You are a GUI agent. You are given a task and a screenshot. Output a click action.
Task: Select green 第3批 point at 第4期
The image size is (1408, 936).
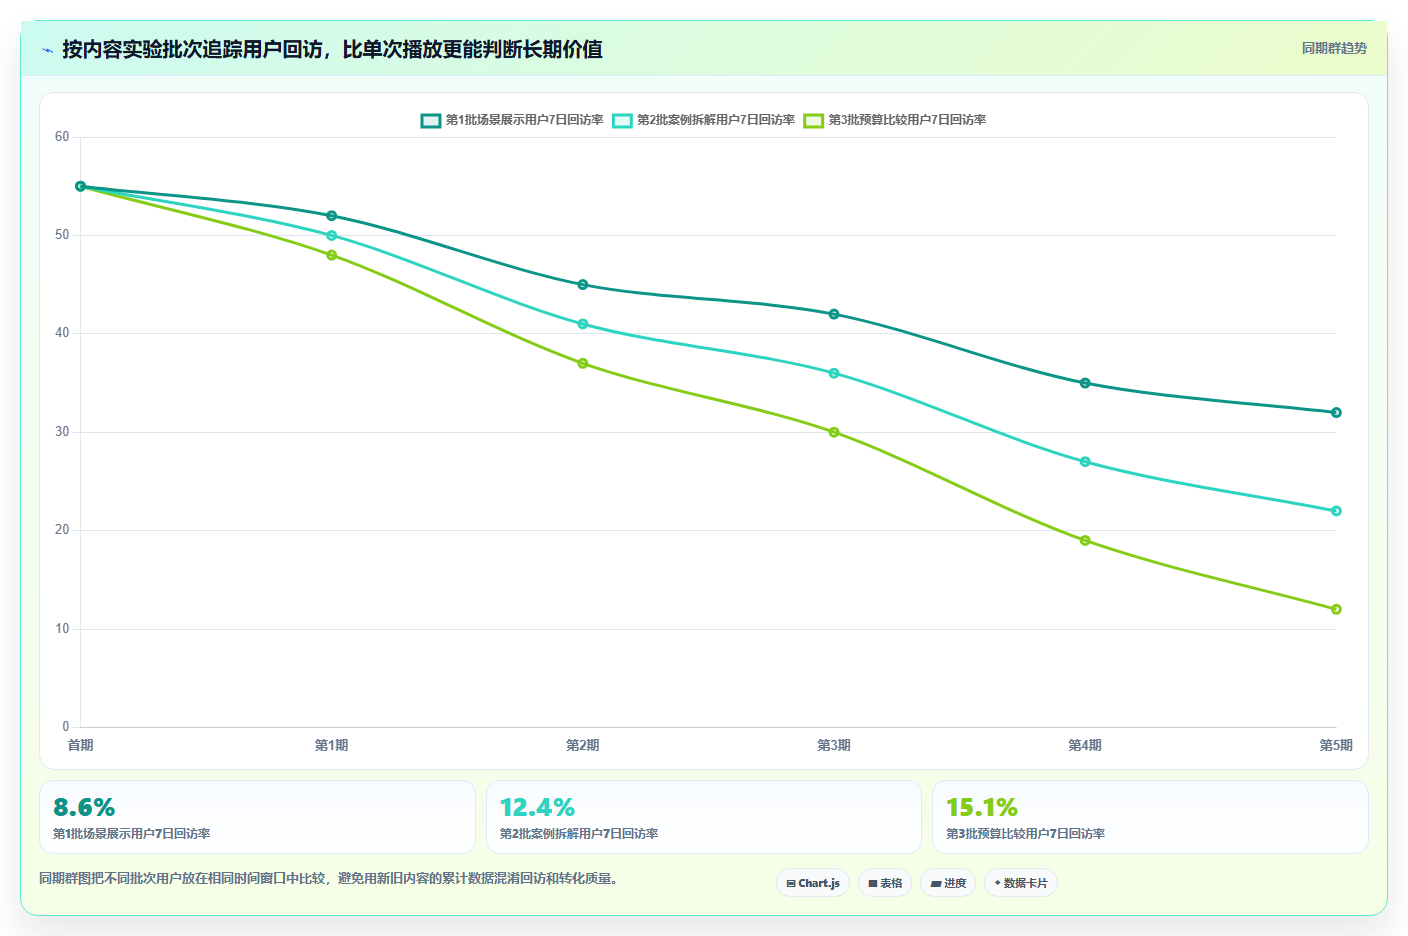[1085, 540]
